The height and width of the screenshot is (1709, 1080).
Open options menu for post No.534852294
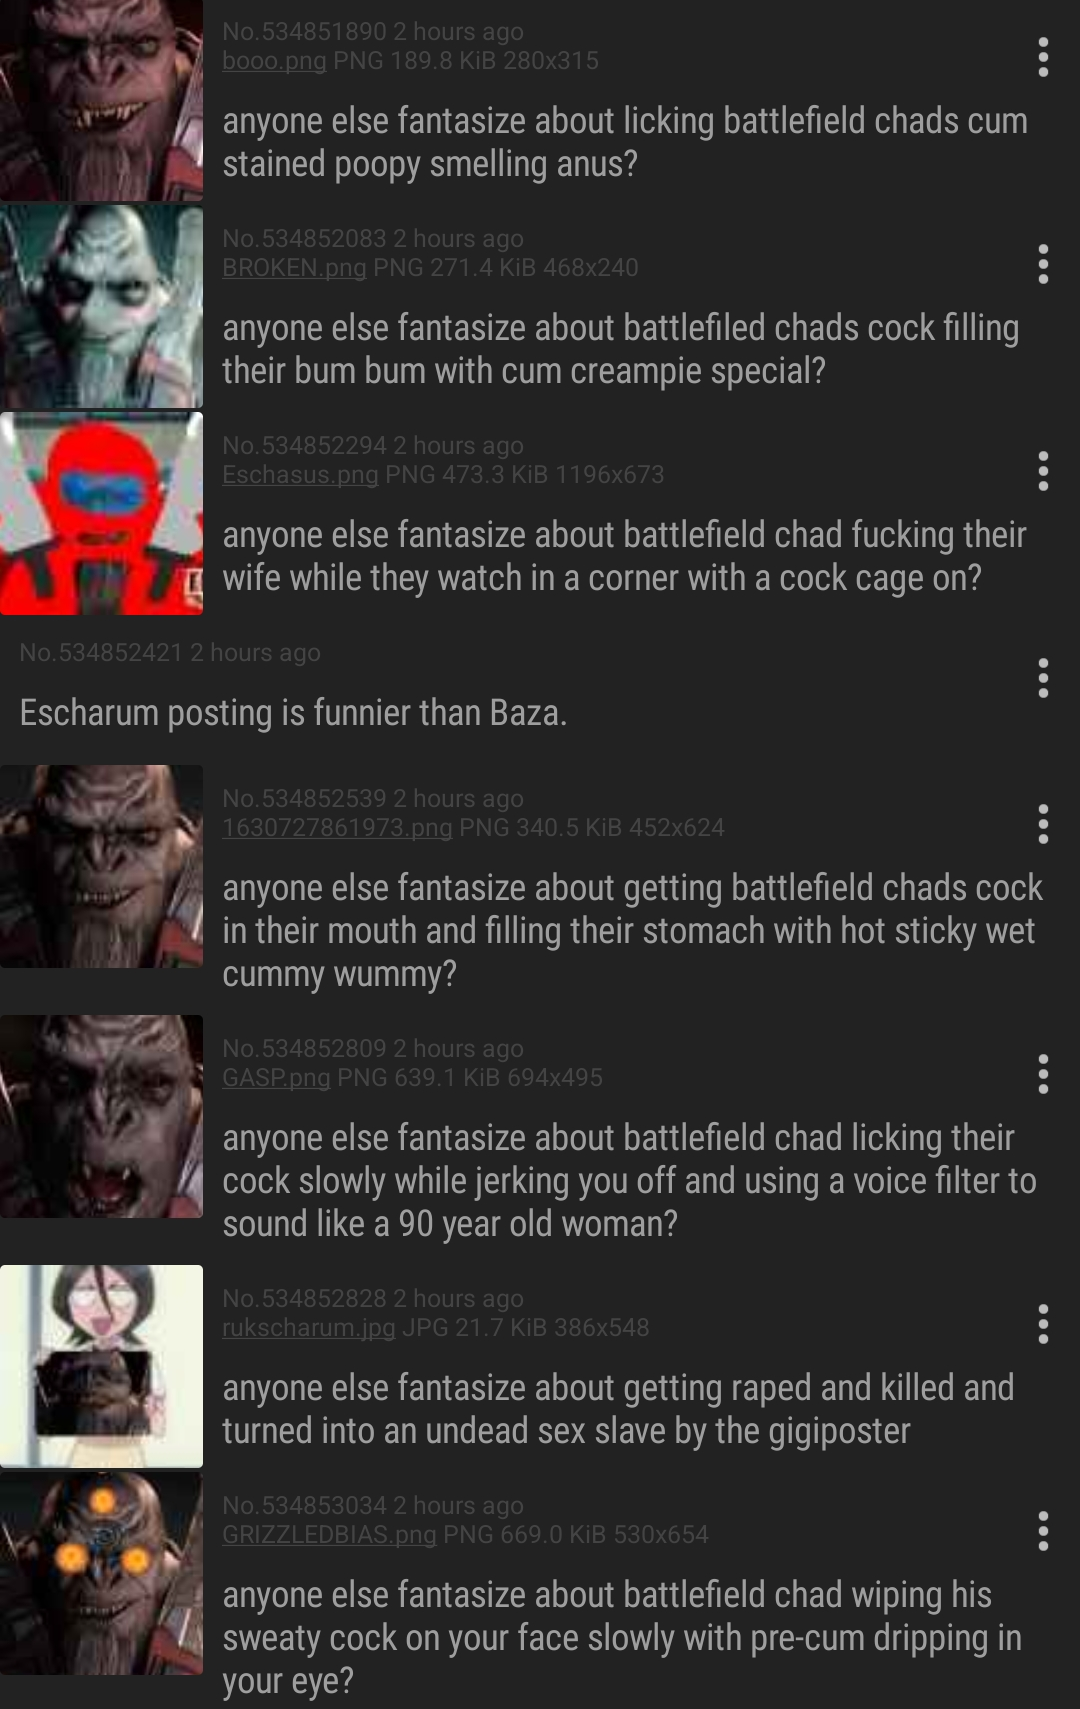(x=1043, y=471)
